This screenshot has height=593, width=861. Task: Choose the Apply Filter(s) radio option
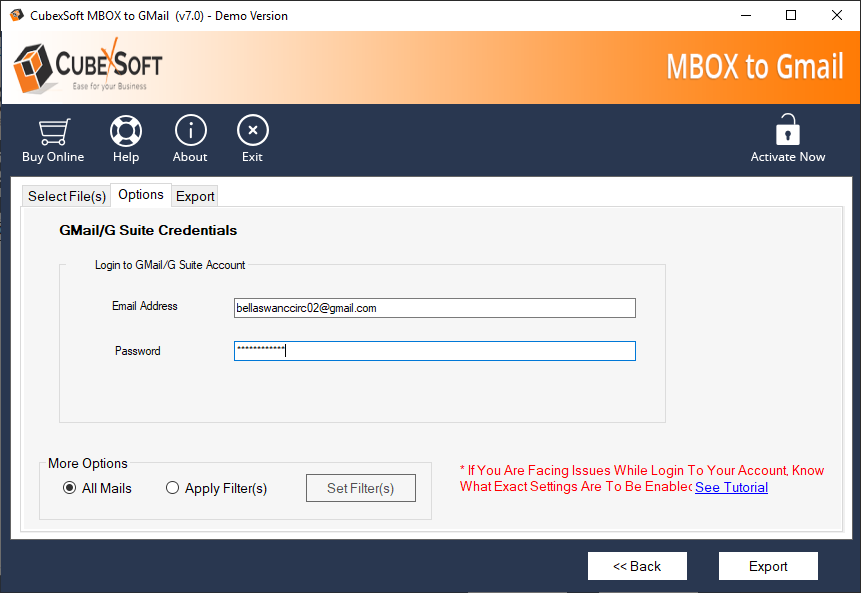click(173, 488)
